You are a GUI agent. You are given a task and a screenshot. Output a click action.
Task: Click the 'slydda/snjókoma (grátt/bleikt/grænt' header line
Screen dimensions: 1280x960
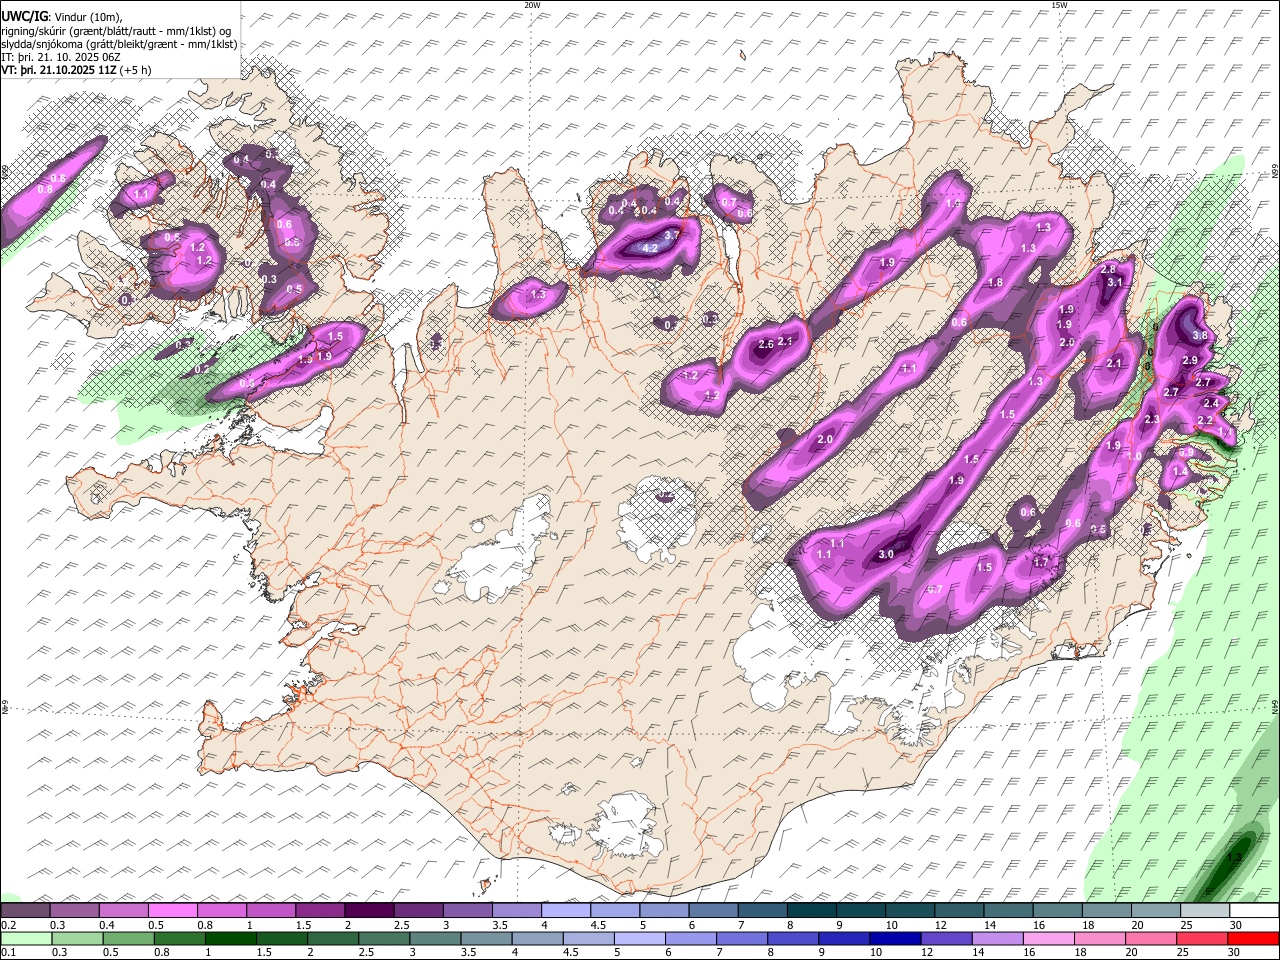(x=119, y=44)
